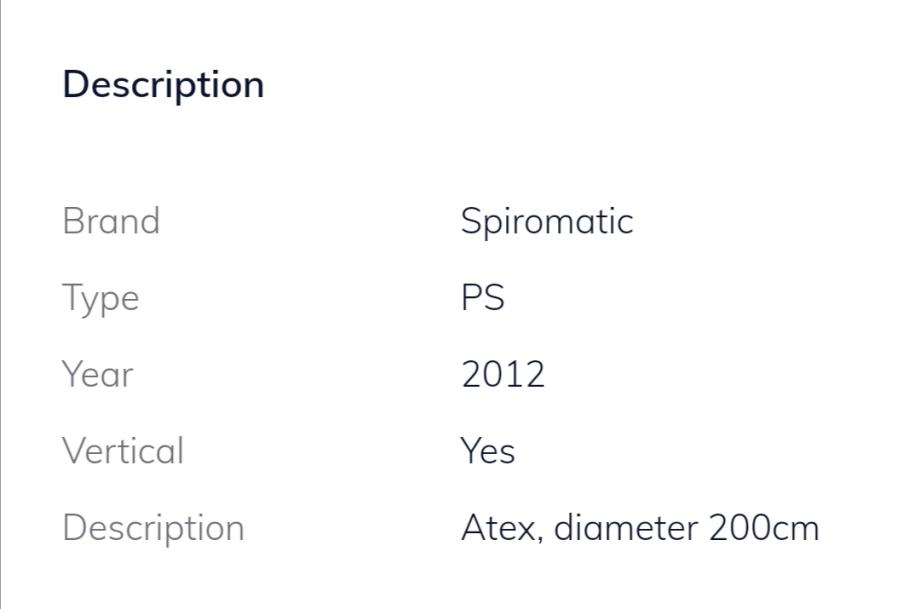Select the Yes value for Vertical
Viewport: 920px width, 609px height.
point(488,452)
